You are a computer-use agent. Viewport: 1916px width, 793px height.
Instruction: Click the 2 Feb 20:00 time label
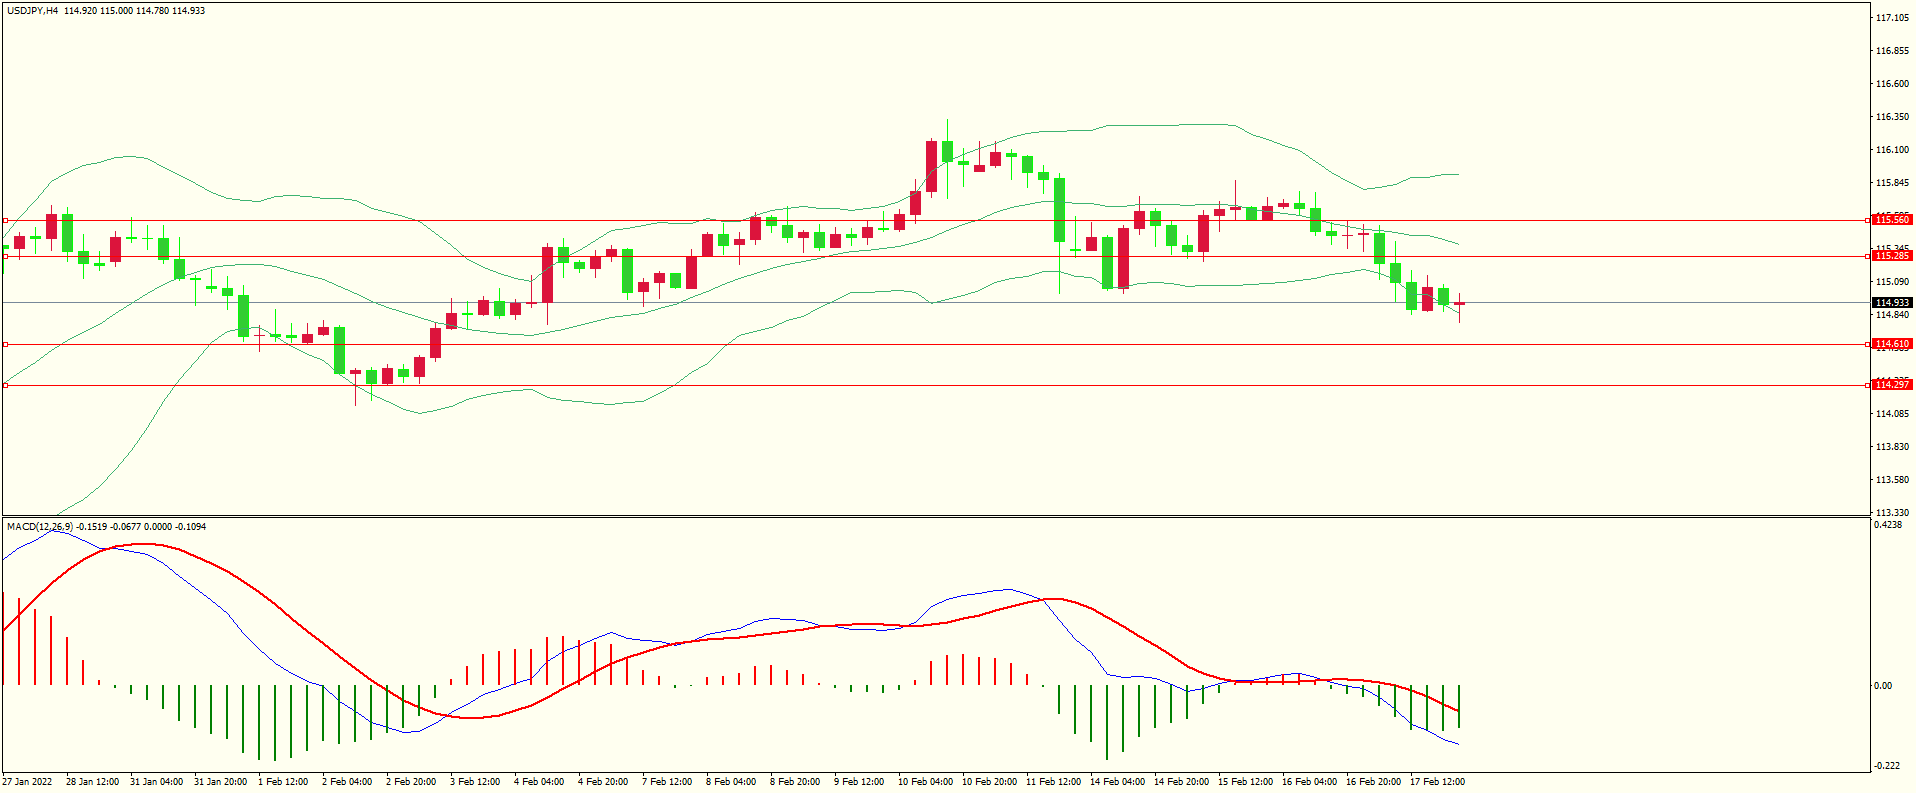[x=411, y=782]
